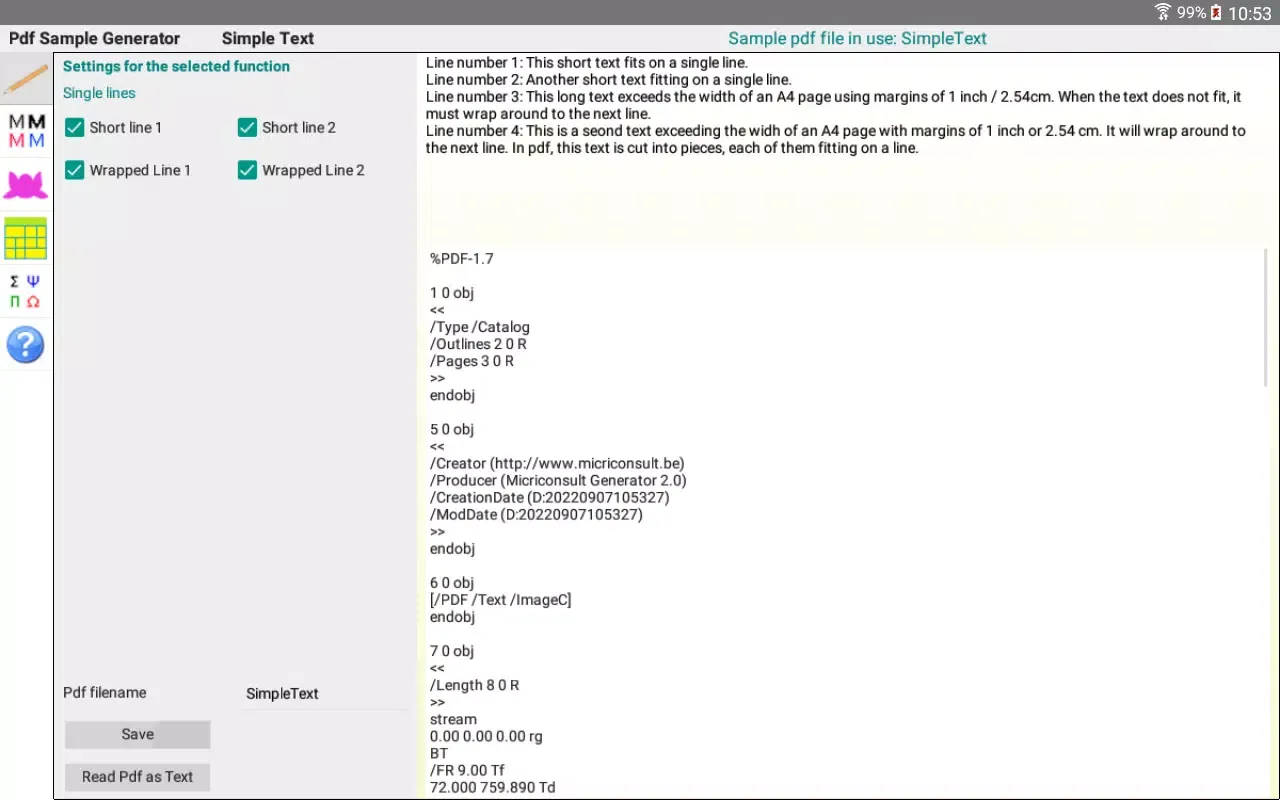1280x800 pixels.
Task: Click the Save button
Action: (x=138, y=734)
